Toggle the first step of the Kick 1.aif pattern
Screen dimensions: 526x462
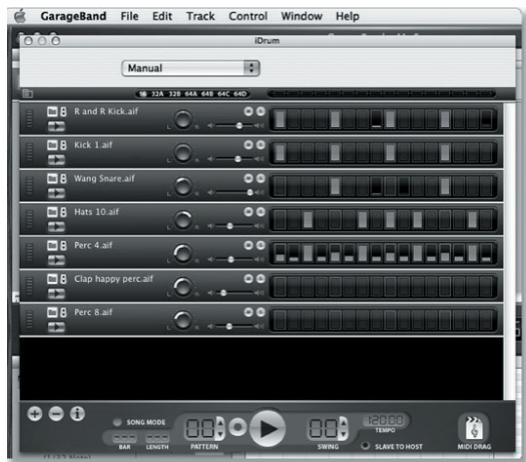pyautogui.click(x=280, y=152)
